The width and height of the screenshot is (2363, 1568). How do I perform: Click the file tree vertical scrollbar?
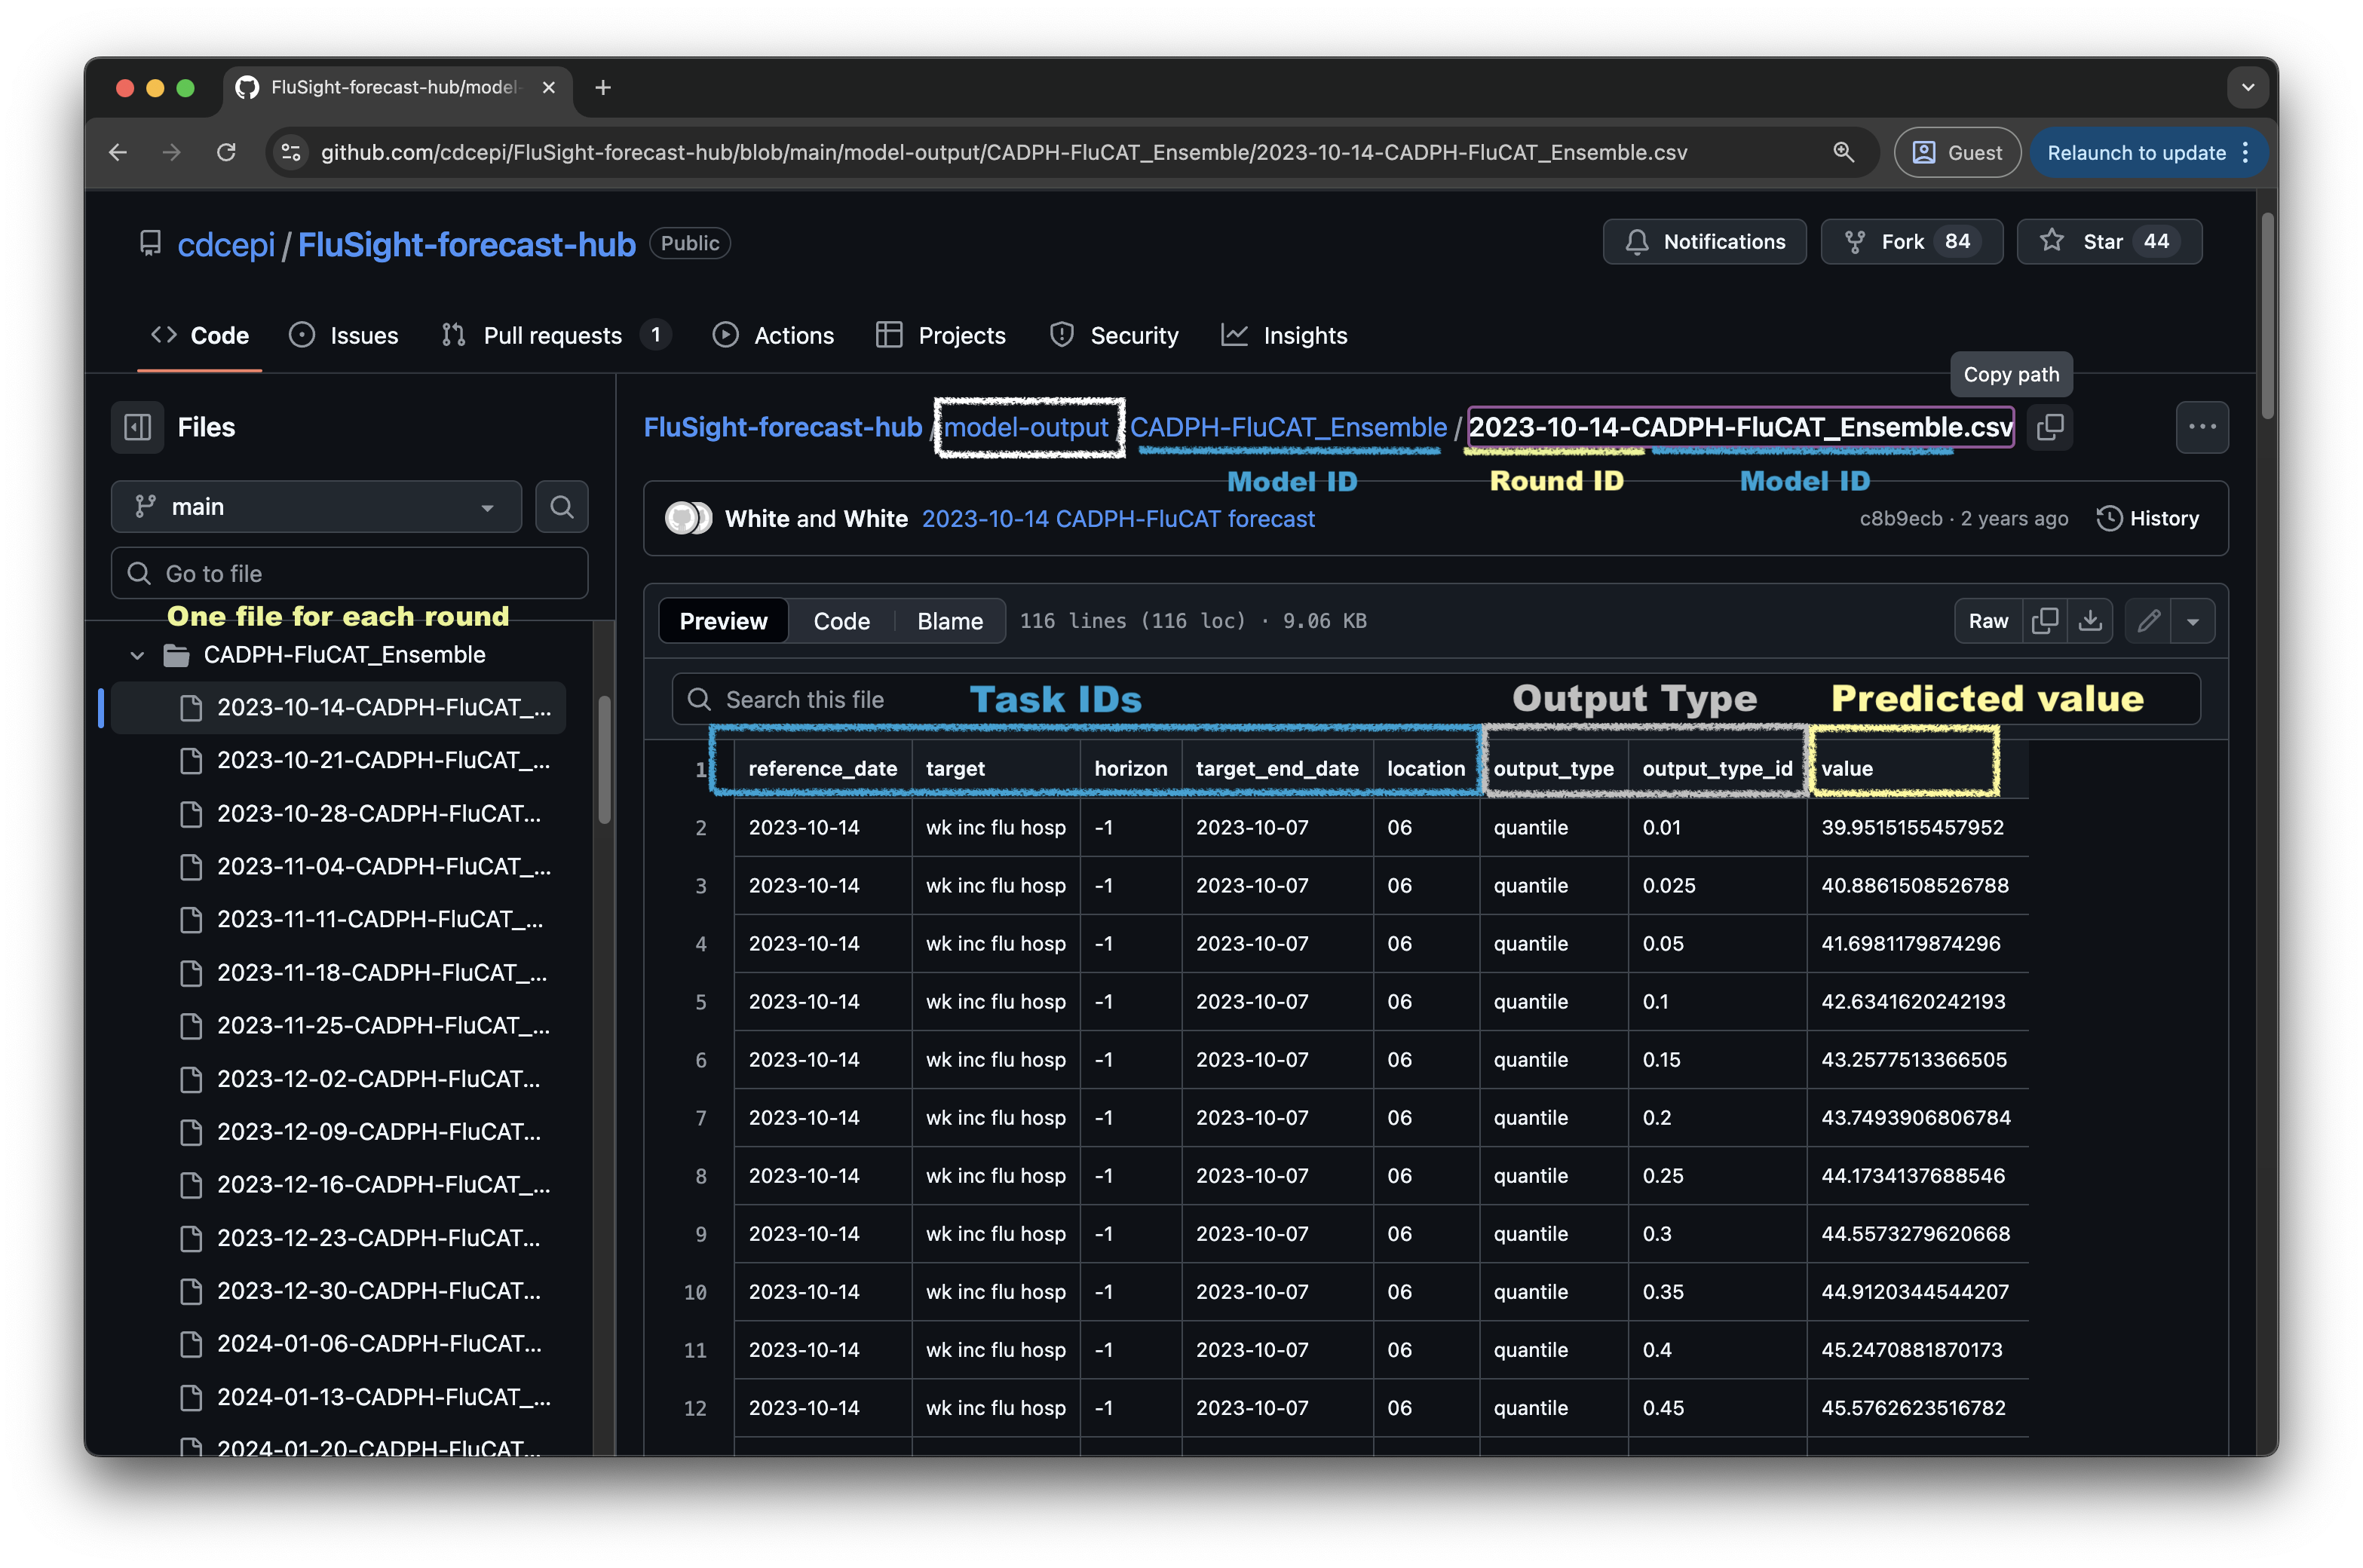[x=604, y=760]
